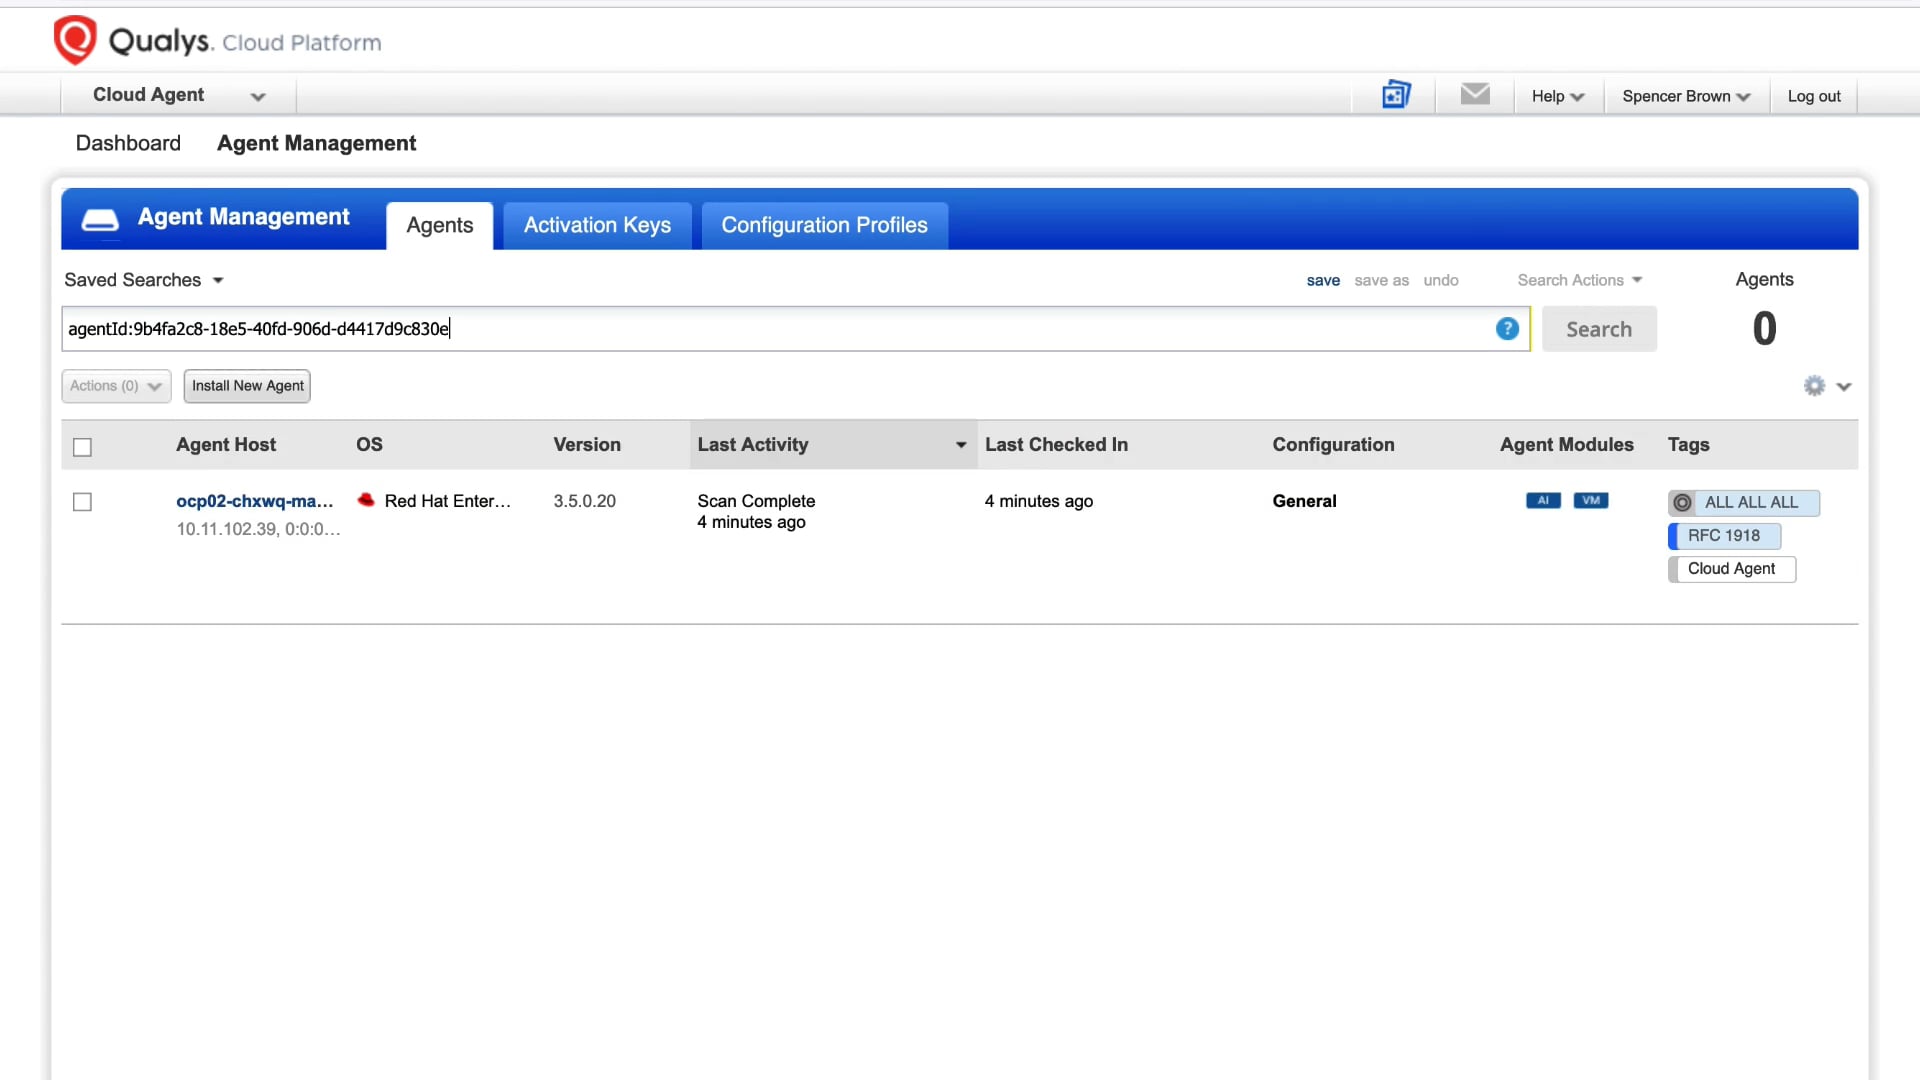Viewport: 1920px width, 1080px height.
Task: Click the Search button
Action: pyautogui.click(x=1600, y=328)
